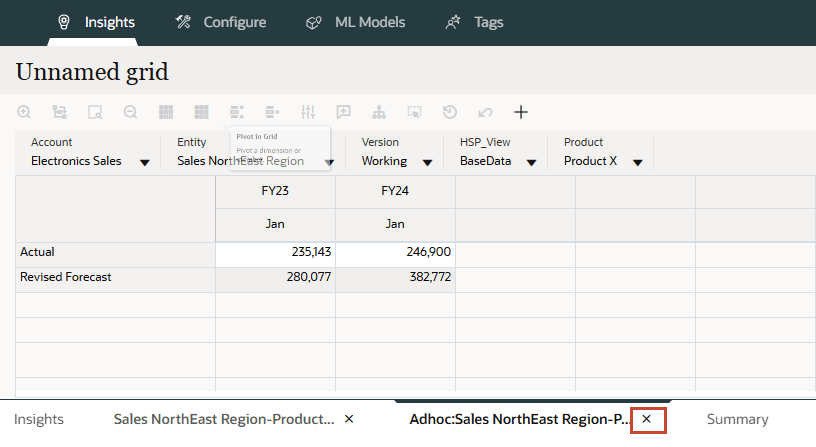
Task: Click the Zoom Out toolbar icon
Action: [x=130, y=112]
